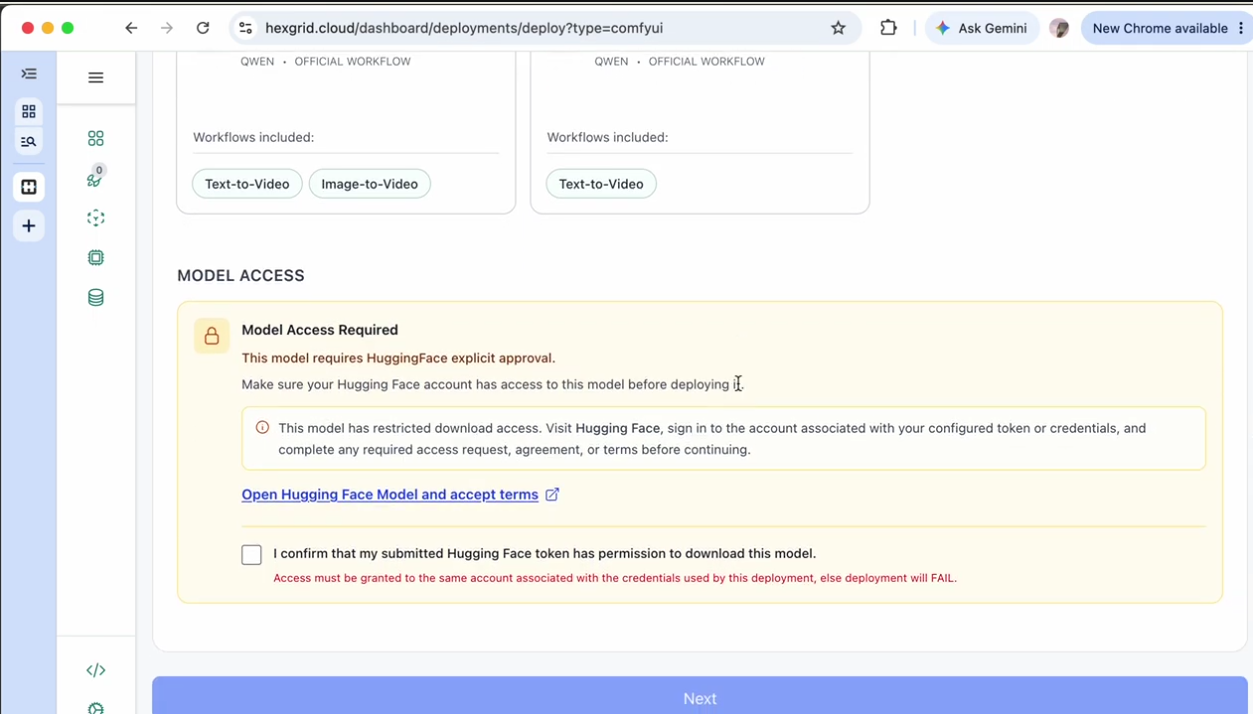Click the Chrome tab search icon
Viewport: 1253px width, 714px height.
(29, 142)
